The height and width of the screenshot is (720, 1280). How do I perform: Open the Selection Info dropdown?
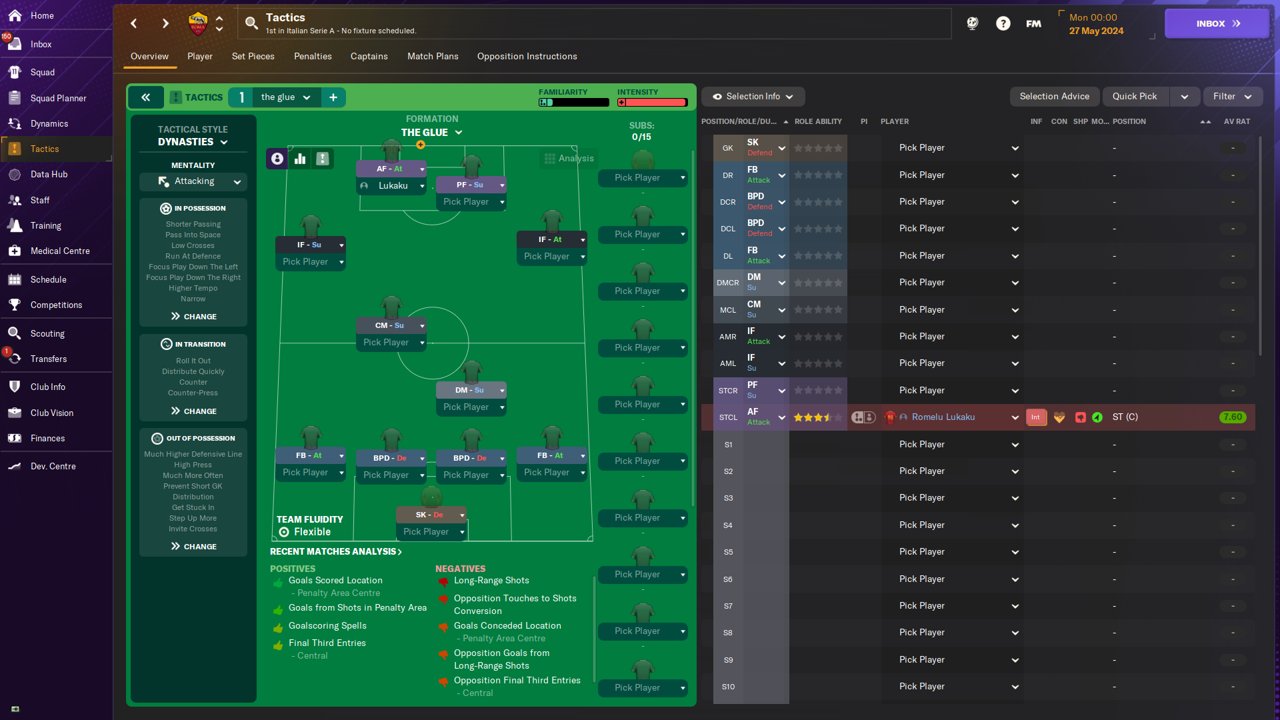pos(753,96)
